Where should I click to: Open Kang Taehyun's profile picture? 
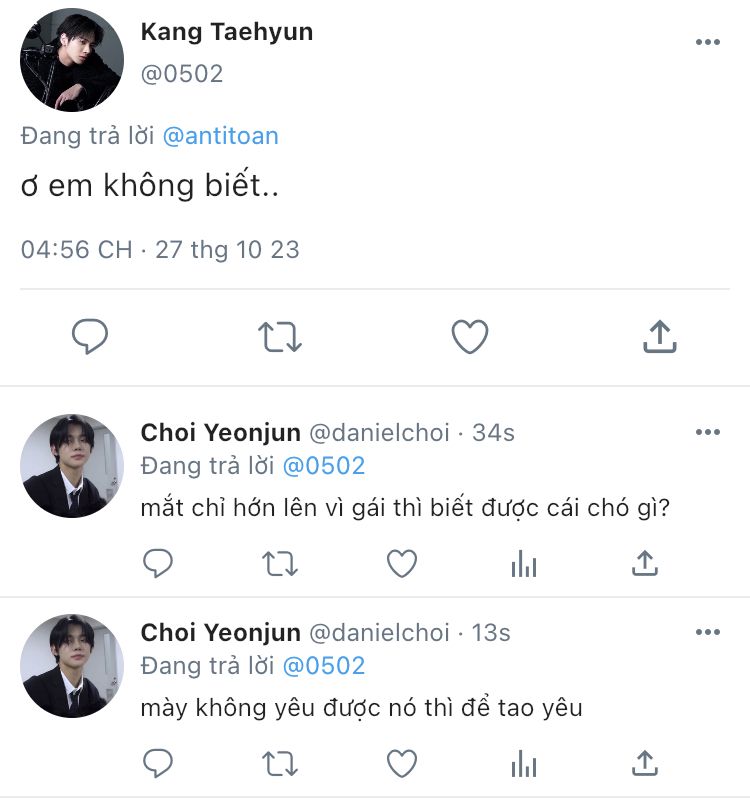pyautogui.click(x=72, y=60)
